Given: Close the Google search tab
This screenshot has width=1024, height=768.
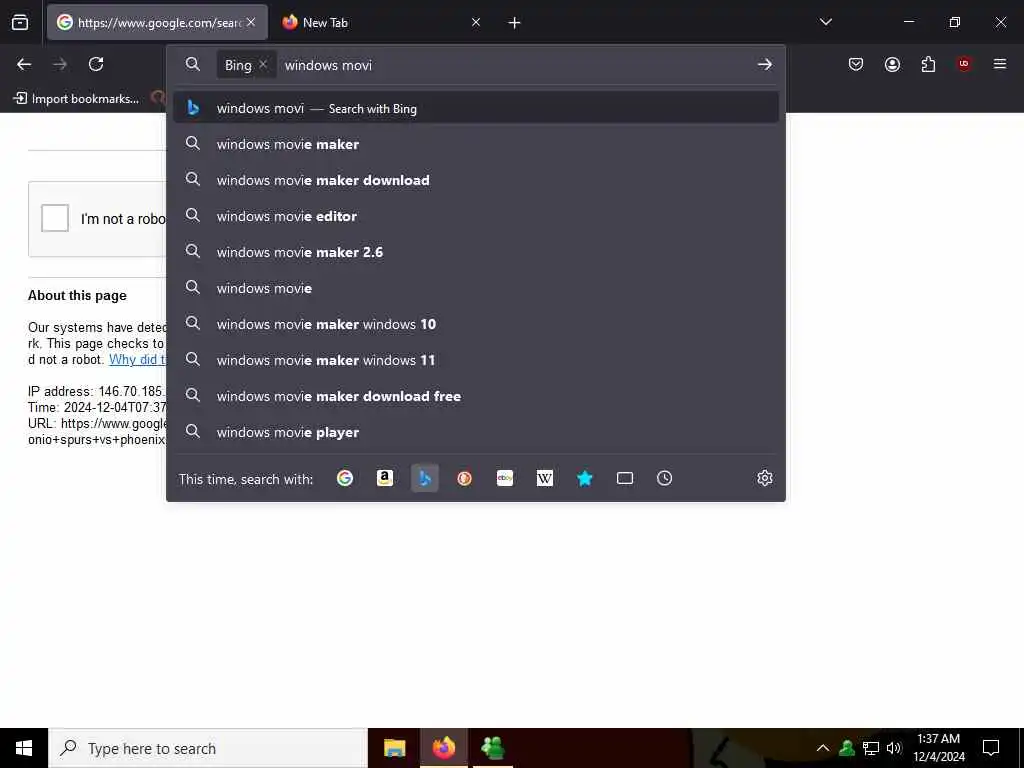Looking at the screenshot, I should 251,22.
